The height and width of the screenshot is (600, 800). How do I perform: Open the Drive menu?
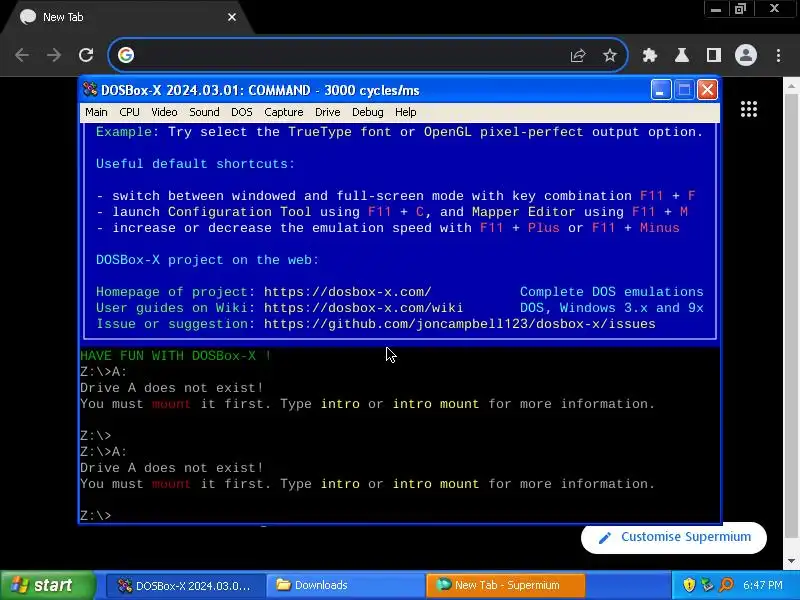click(x=328, y=112)
